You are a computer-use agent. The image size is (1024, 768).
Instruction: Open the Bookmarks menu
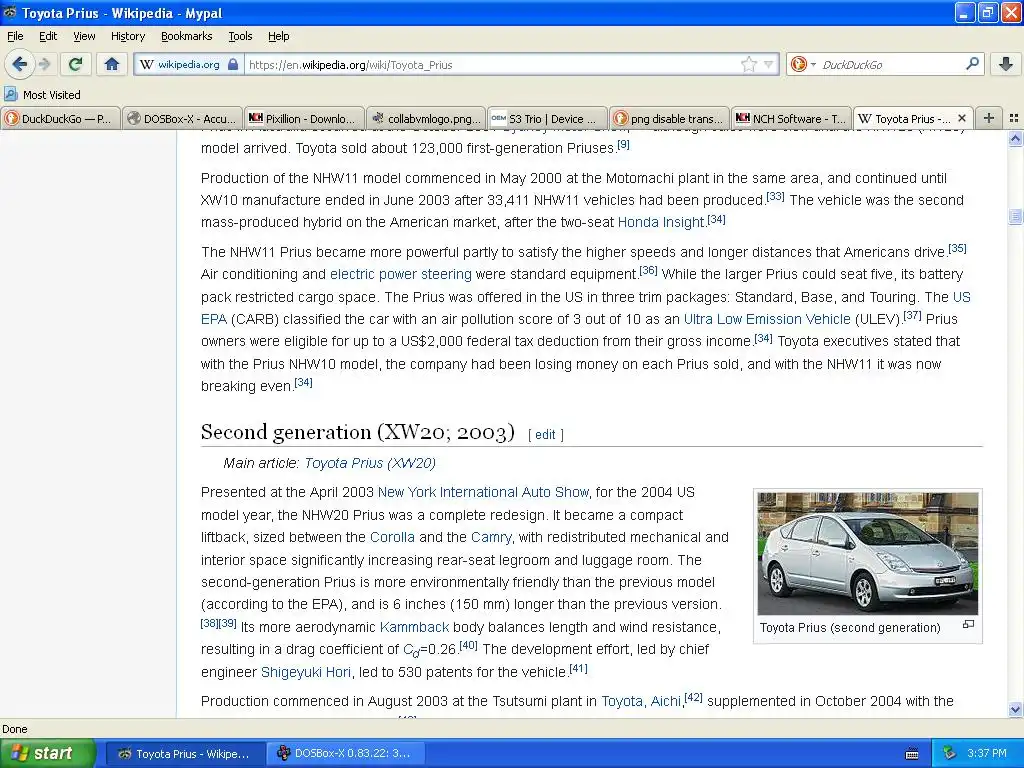pos(186,37)
